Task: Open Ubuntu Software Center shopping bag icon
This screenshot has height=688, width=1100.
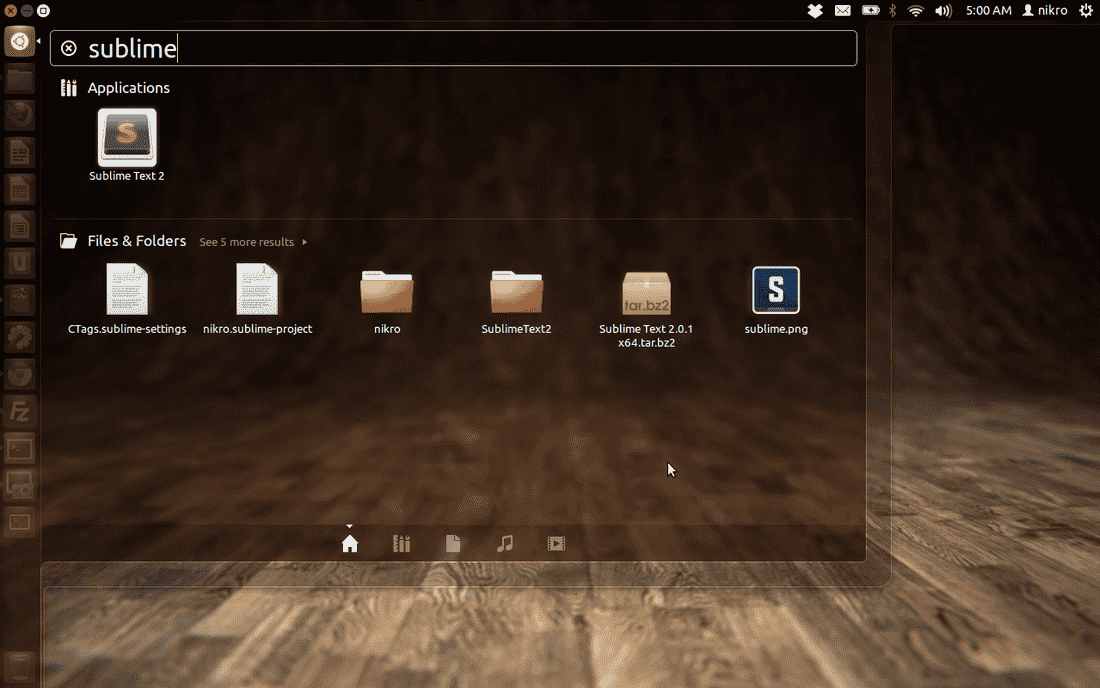Action: pos(20,301)
